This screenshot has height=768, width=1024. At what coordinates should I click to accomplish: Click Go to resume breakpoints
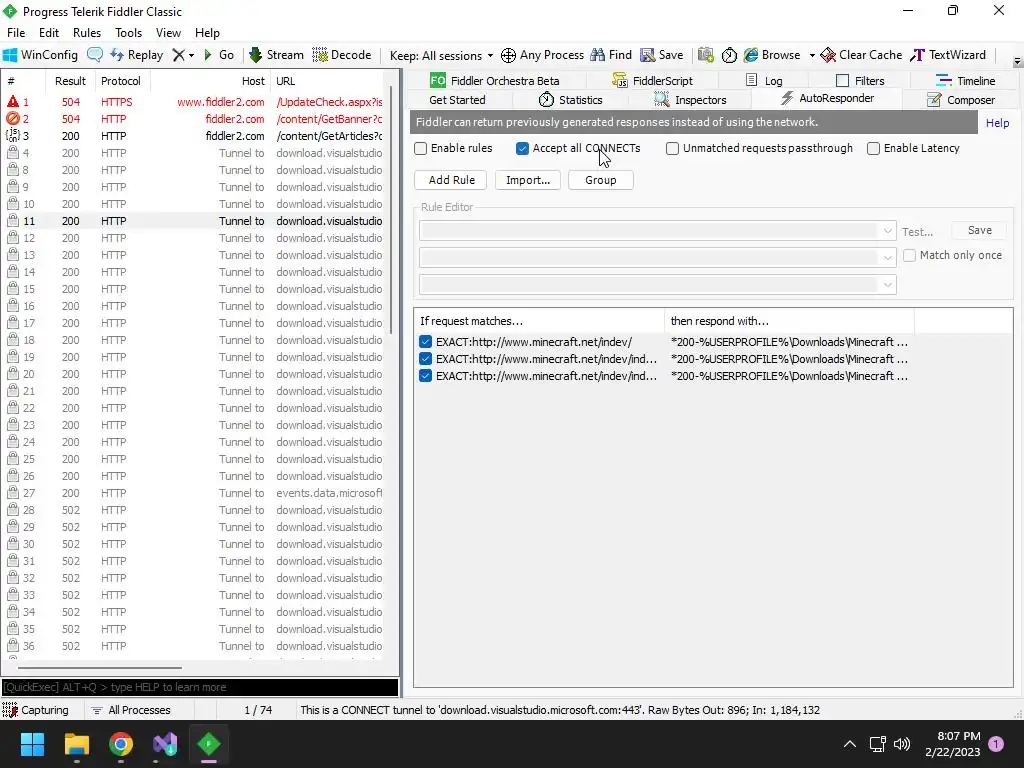tap(219, 55)
